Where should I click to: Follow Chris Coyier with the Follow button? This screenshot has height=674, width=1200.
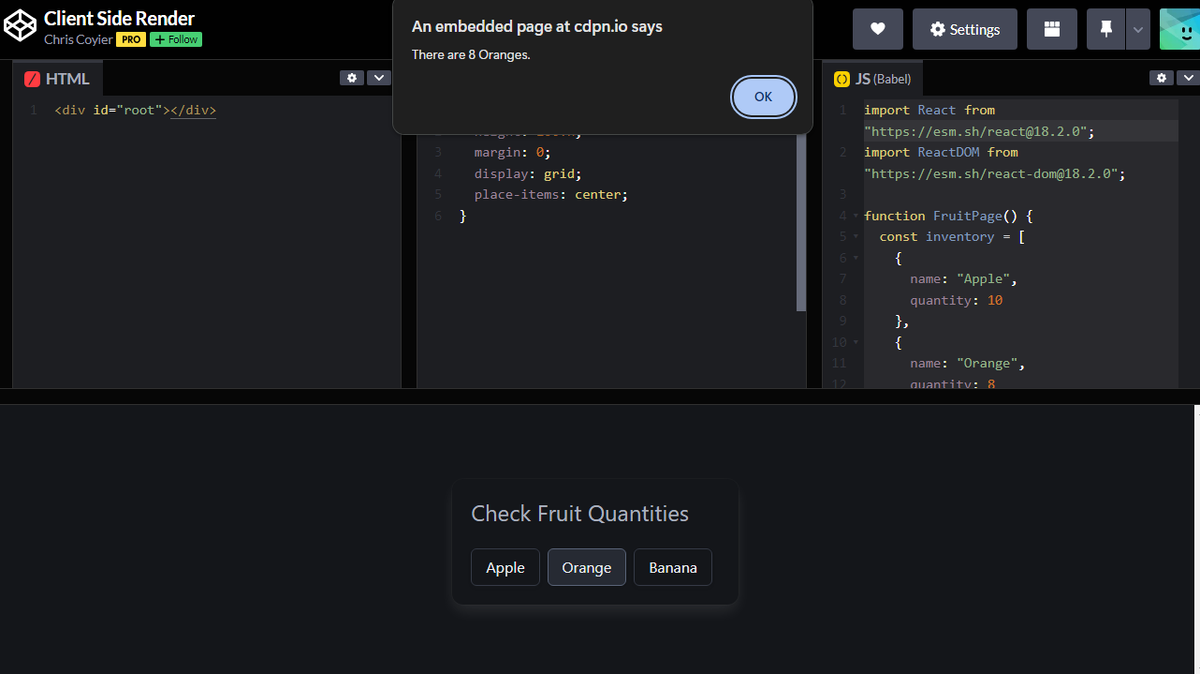(175, 39)
